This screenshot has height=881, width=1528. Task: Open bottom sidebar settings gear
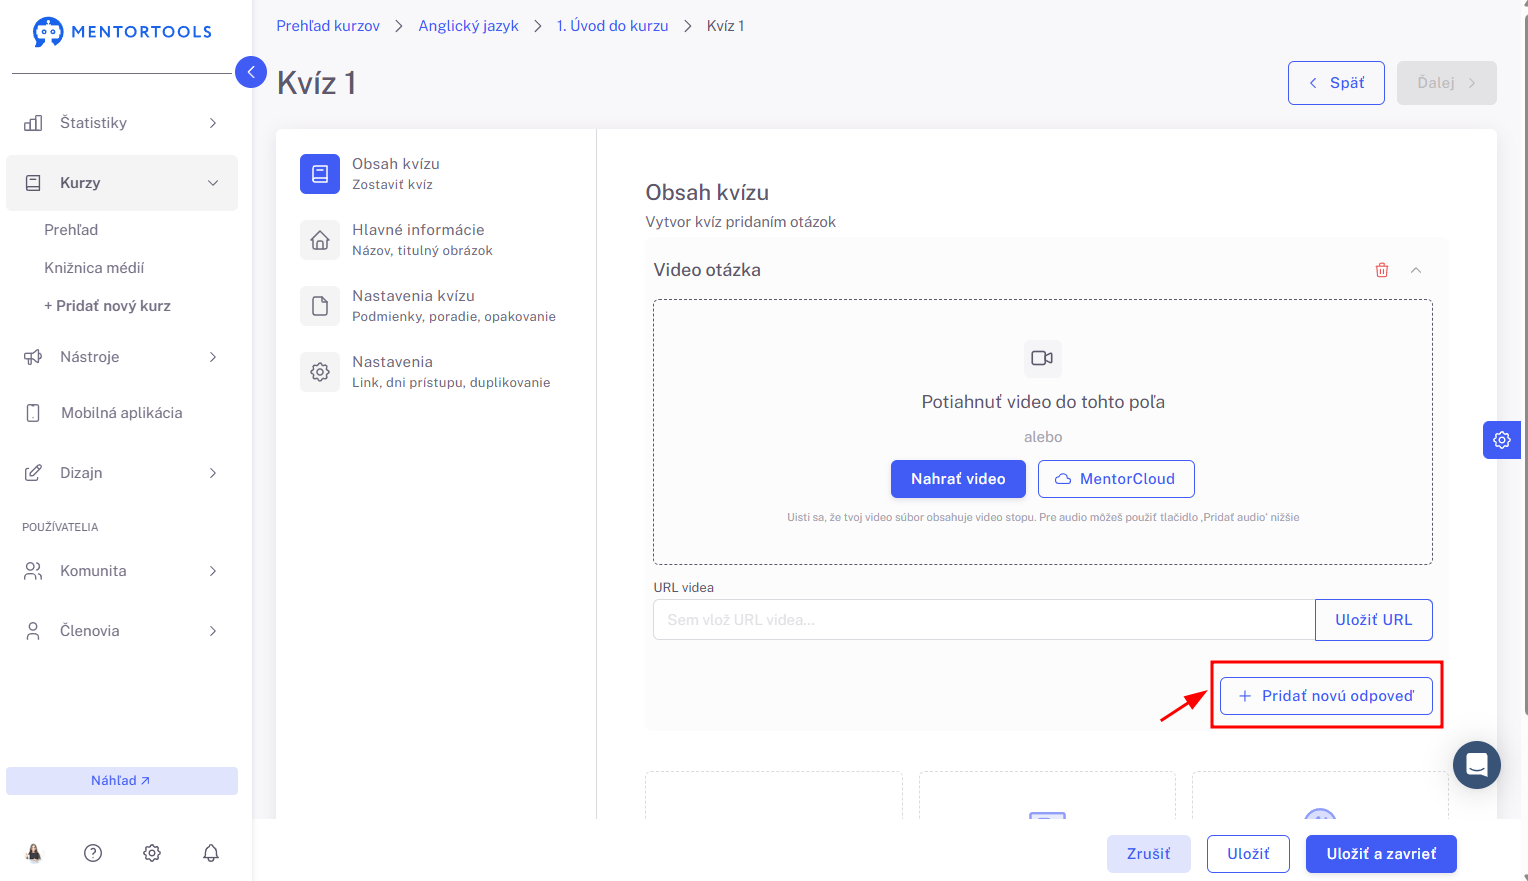pos(152,853)
